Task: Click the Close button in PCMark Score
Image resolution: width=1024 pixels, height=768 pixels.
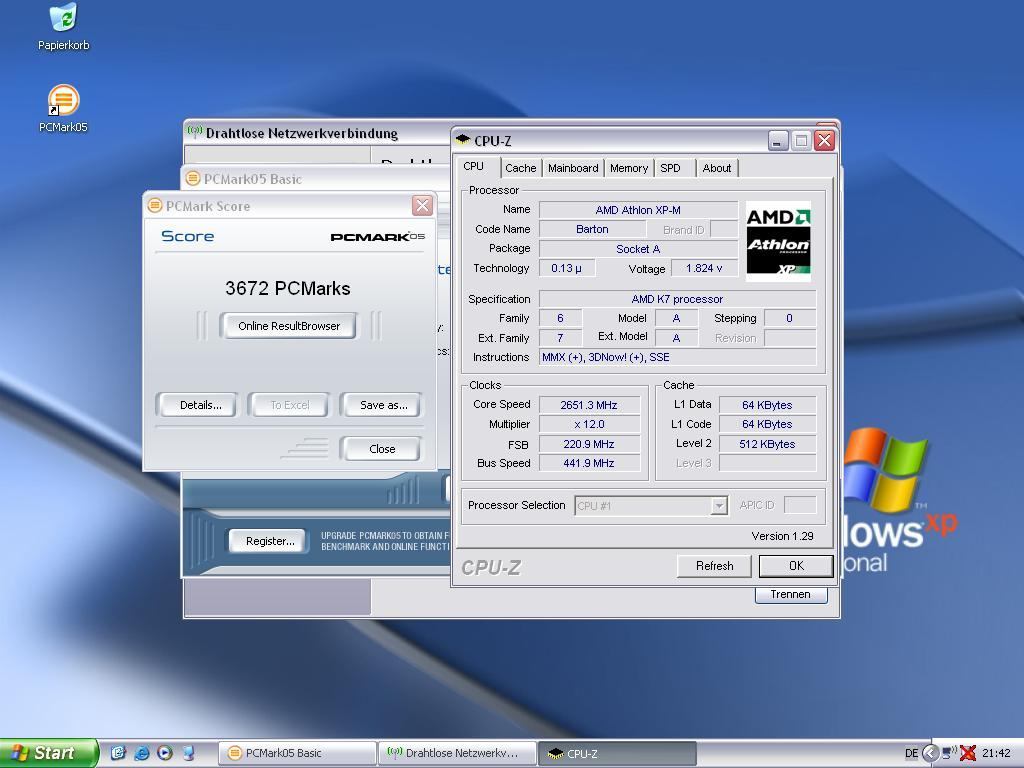Action: [x=382, y=449]
